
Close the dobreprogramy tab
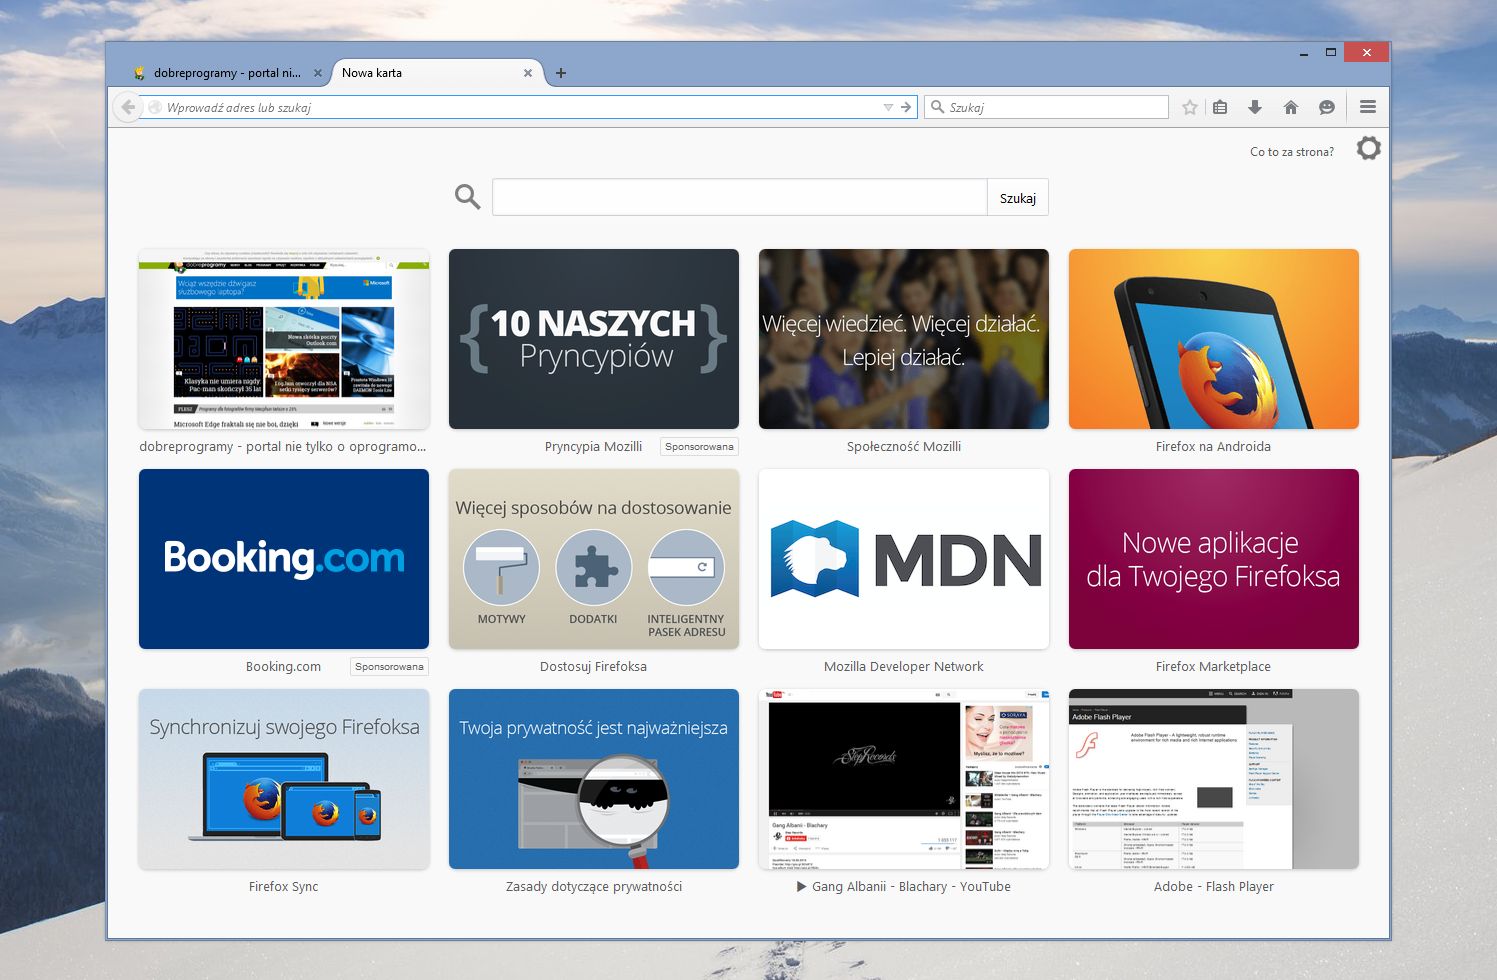coord(318,73)
